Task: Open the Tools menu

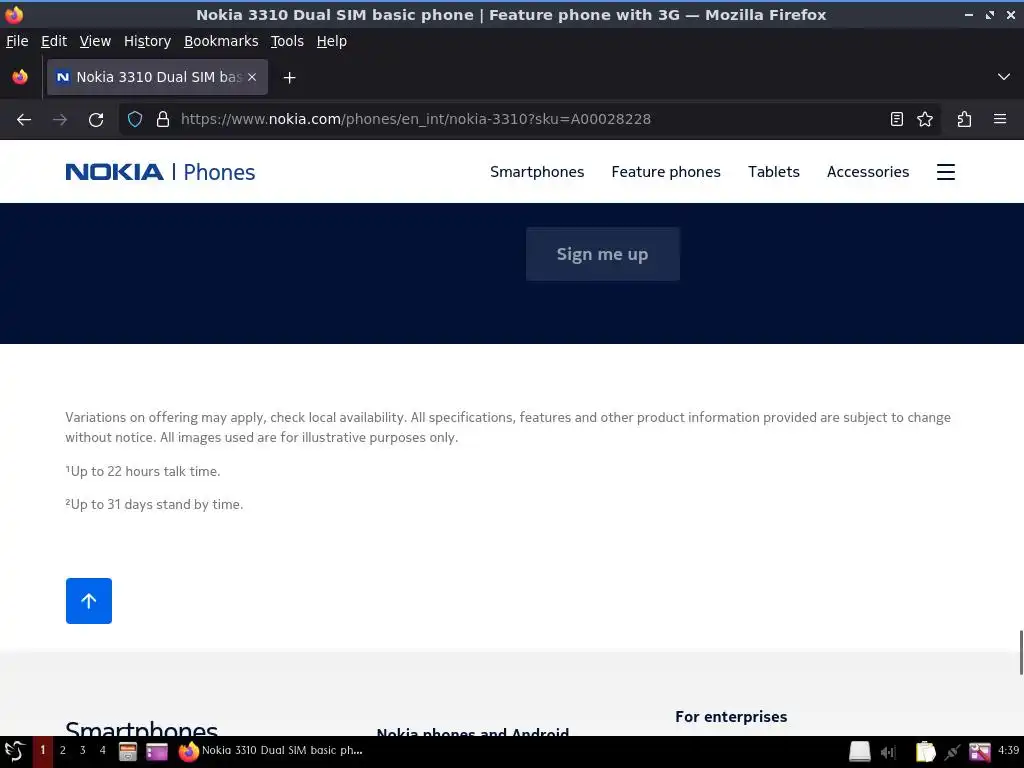Action: point(287,41)
